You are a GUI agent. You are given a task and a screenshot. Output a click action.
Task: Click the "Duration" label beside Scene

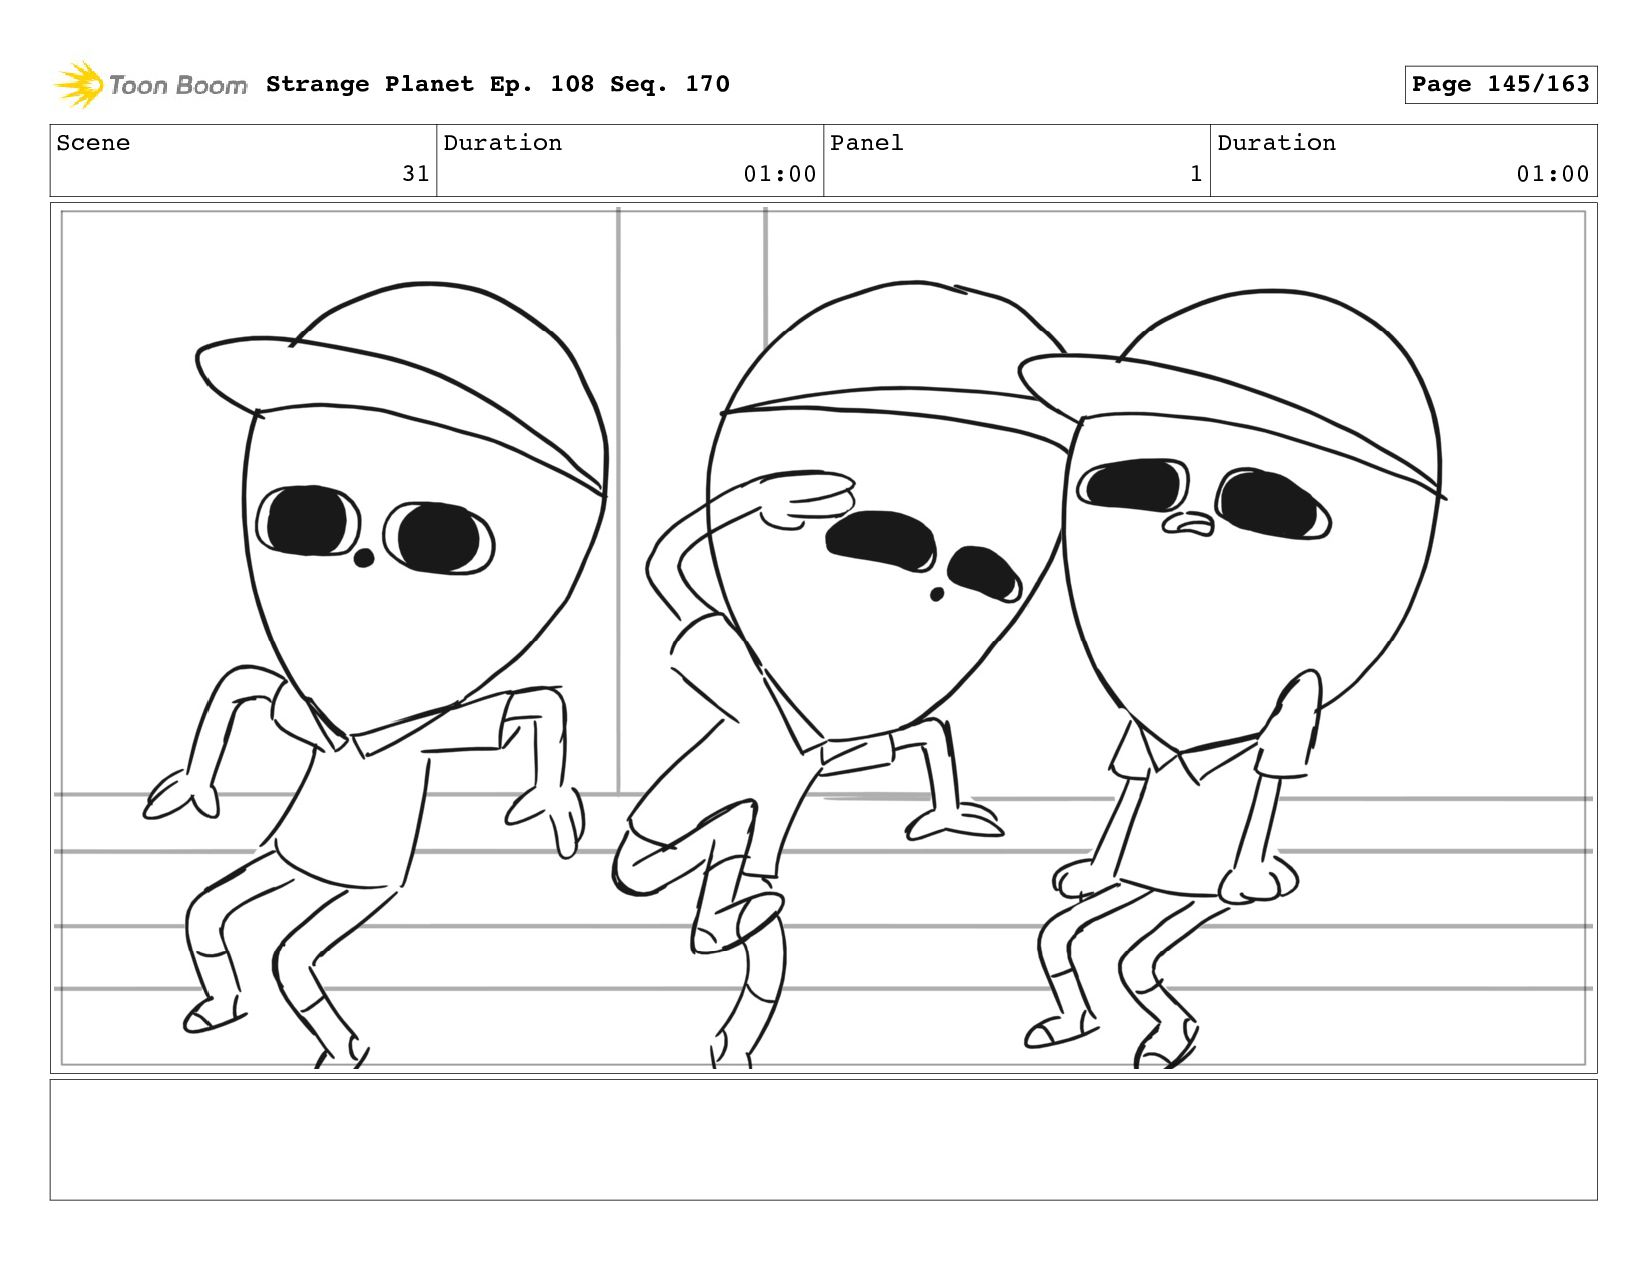click(x=503, y=143)
